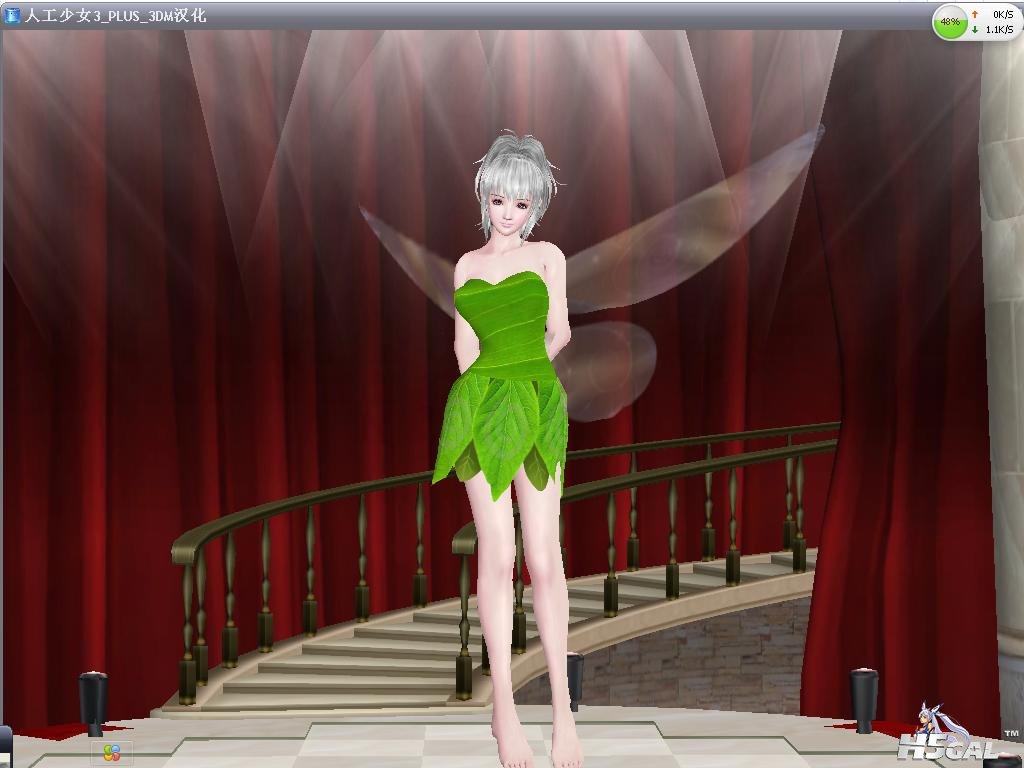Viewport: 1024px width, 768px height.
Task: Click the 1.1K/S download speed readout
Action: pyautogui.click(x=999, y=29)
